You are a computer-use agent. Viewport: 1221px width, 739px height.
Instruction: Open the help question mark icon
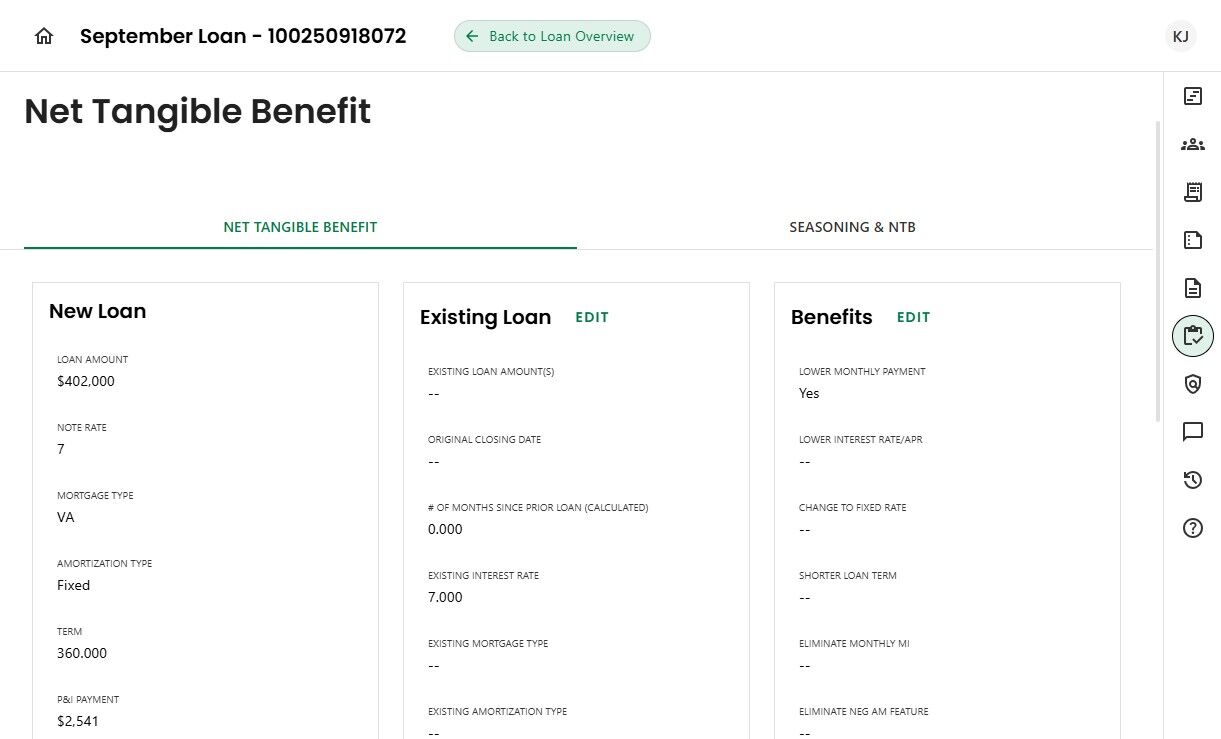click(x=1192, y=528)
